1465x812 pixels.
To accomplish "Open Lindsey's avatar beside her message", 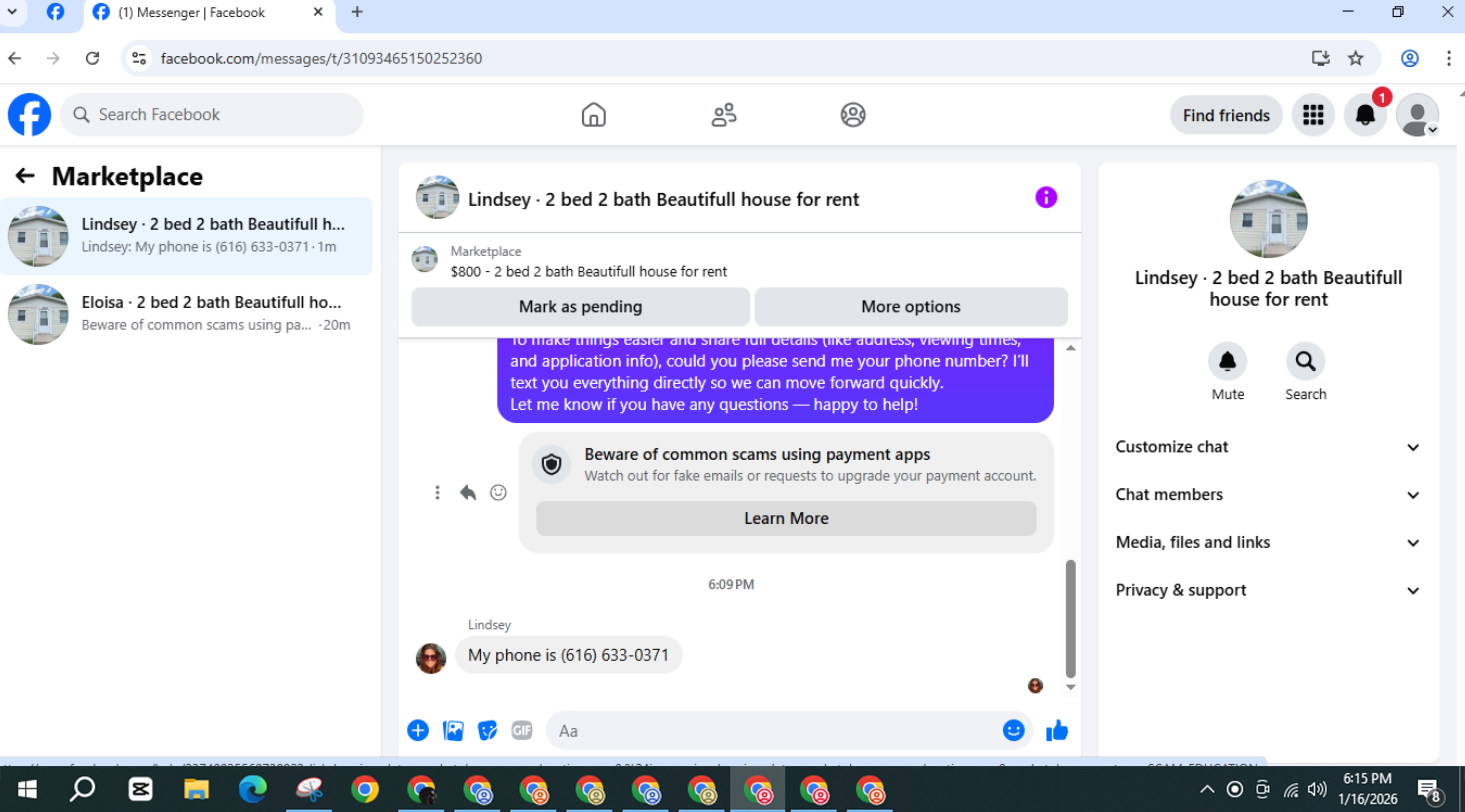I will pyautogui.click(x=431, y=658).
